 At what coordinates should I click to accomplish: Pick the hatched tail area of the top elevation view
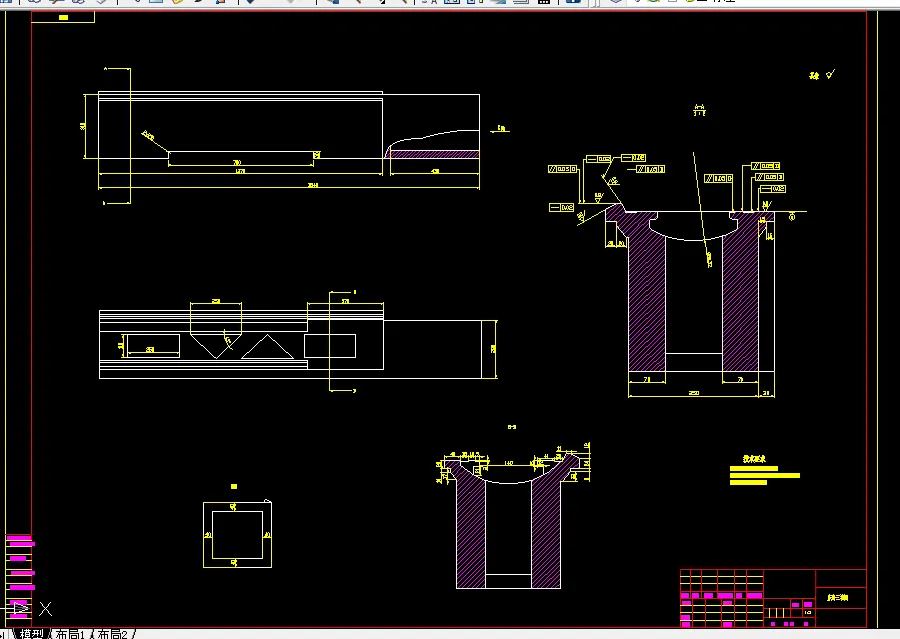pyautogui.click(x=434, y=154)
